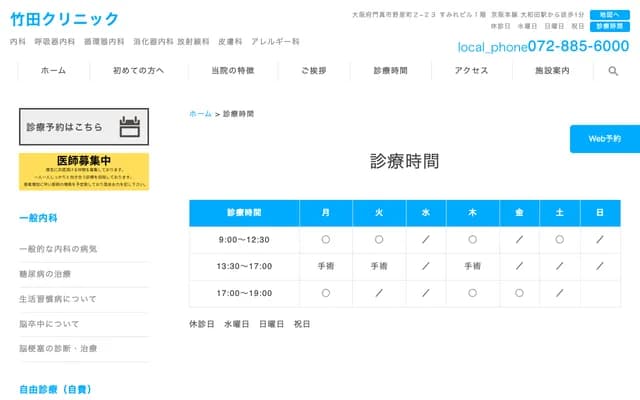Click the ホーム breadcrumb link
Image resolution: width=640 pixels, height=400 pixels.
[x=200, y=114]
